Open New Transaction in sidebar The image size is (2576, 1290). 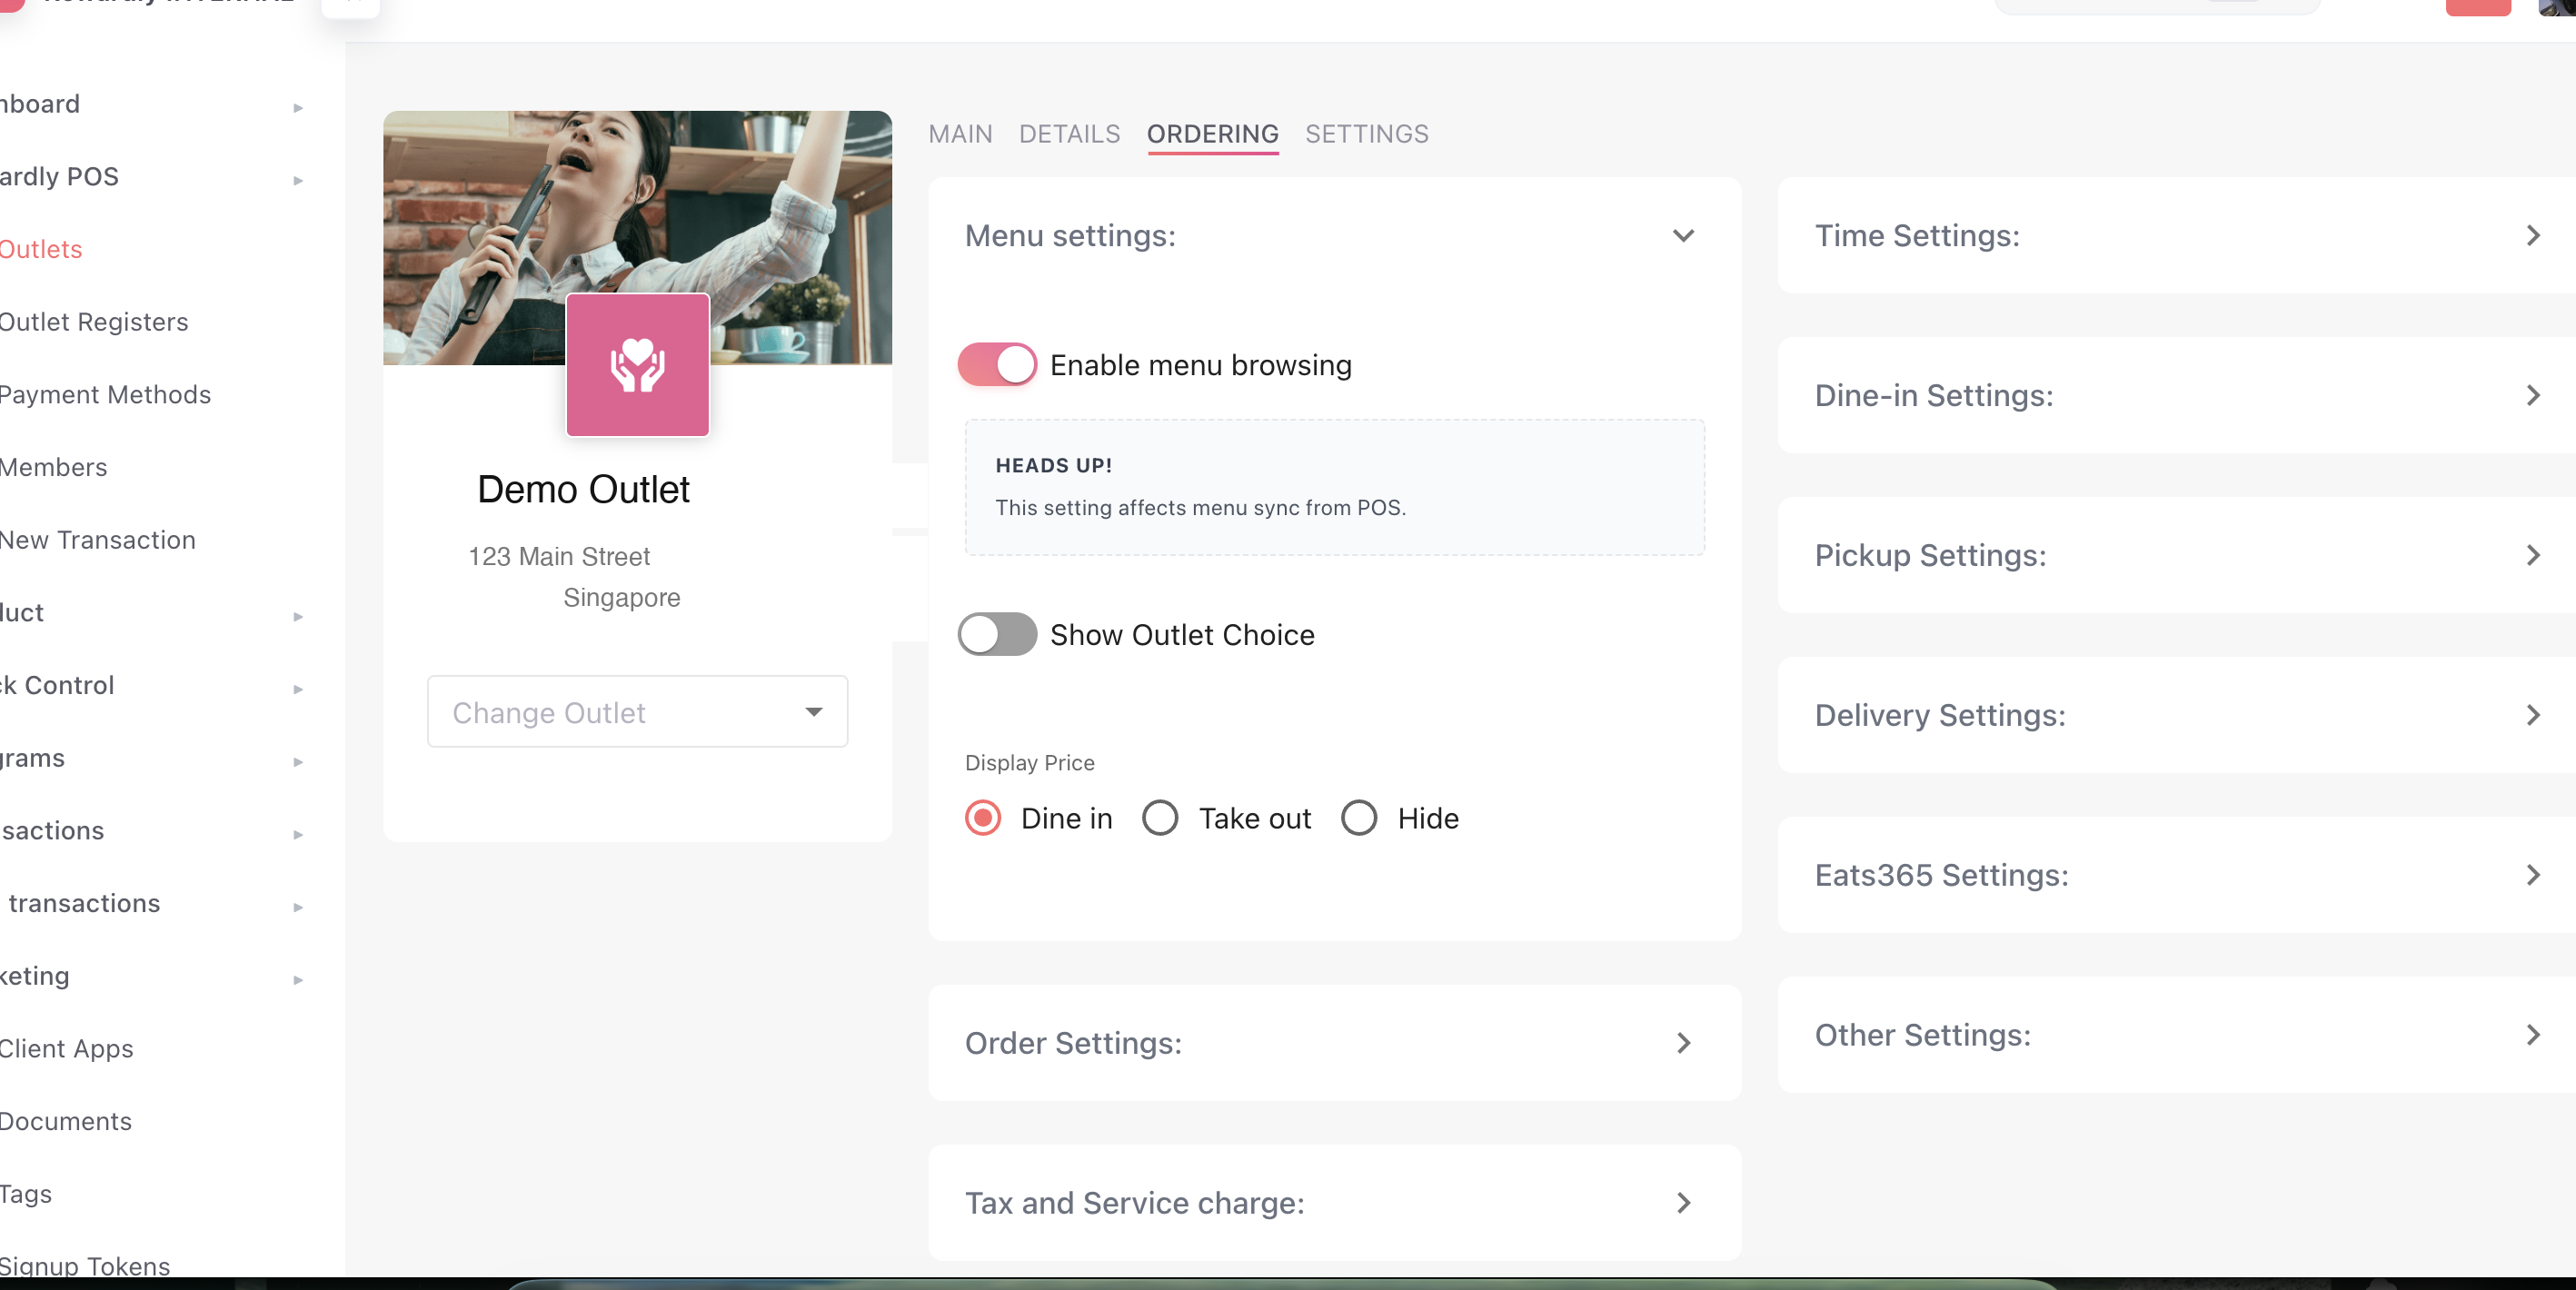pos(97,540)
